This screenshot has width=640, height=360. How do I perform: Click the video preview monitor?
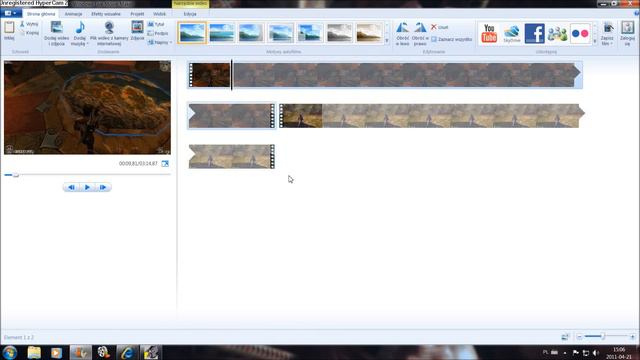(x=87, y=108)
